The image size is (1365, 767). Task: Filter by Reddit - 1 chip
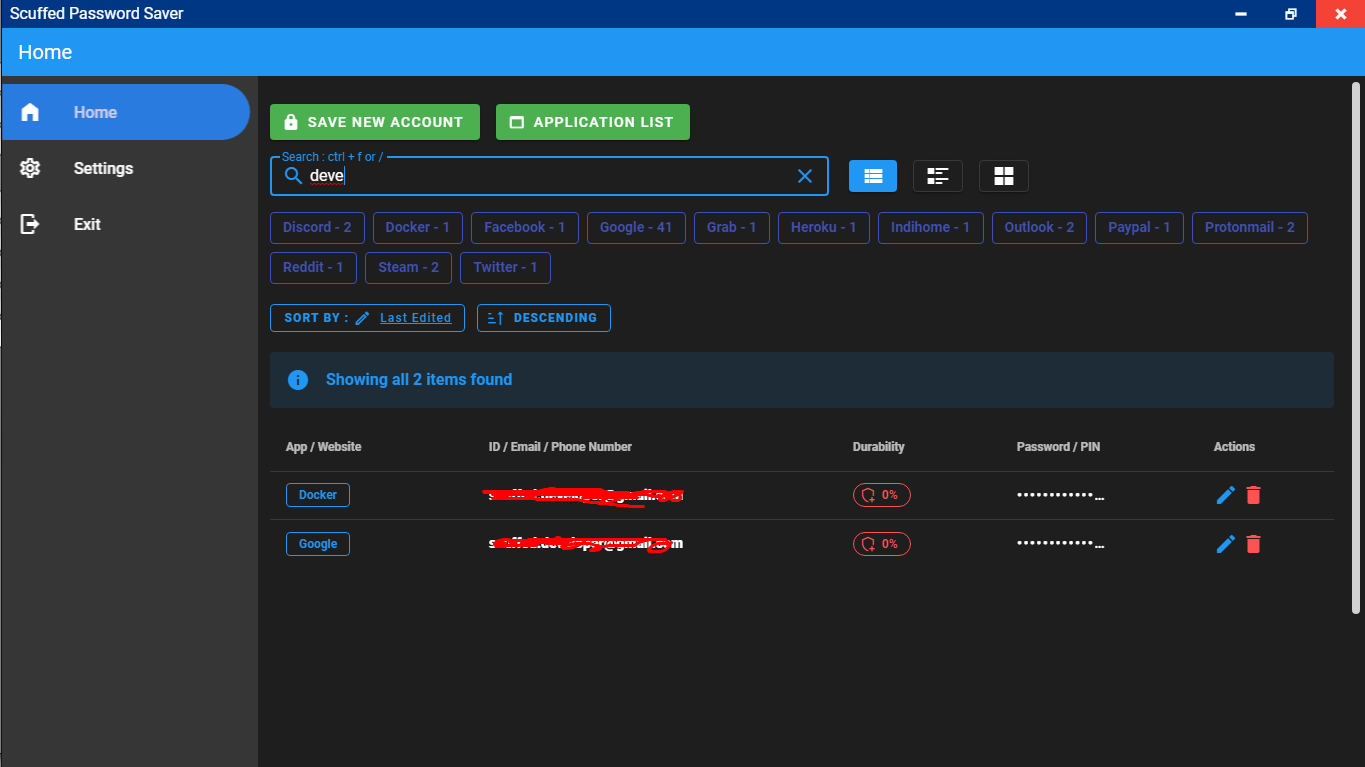pos(313,267)
